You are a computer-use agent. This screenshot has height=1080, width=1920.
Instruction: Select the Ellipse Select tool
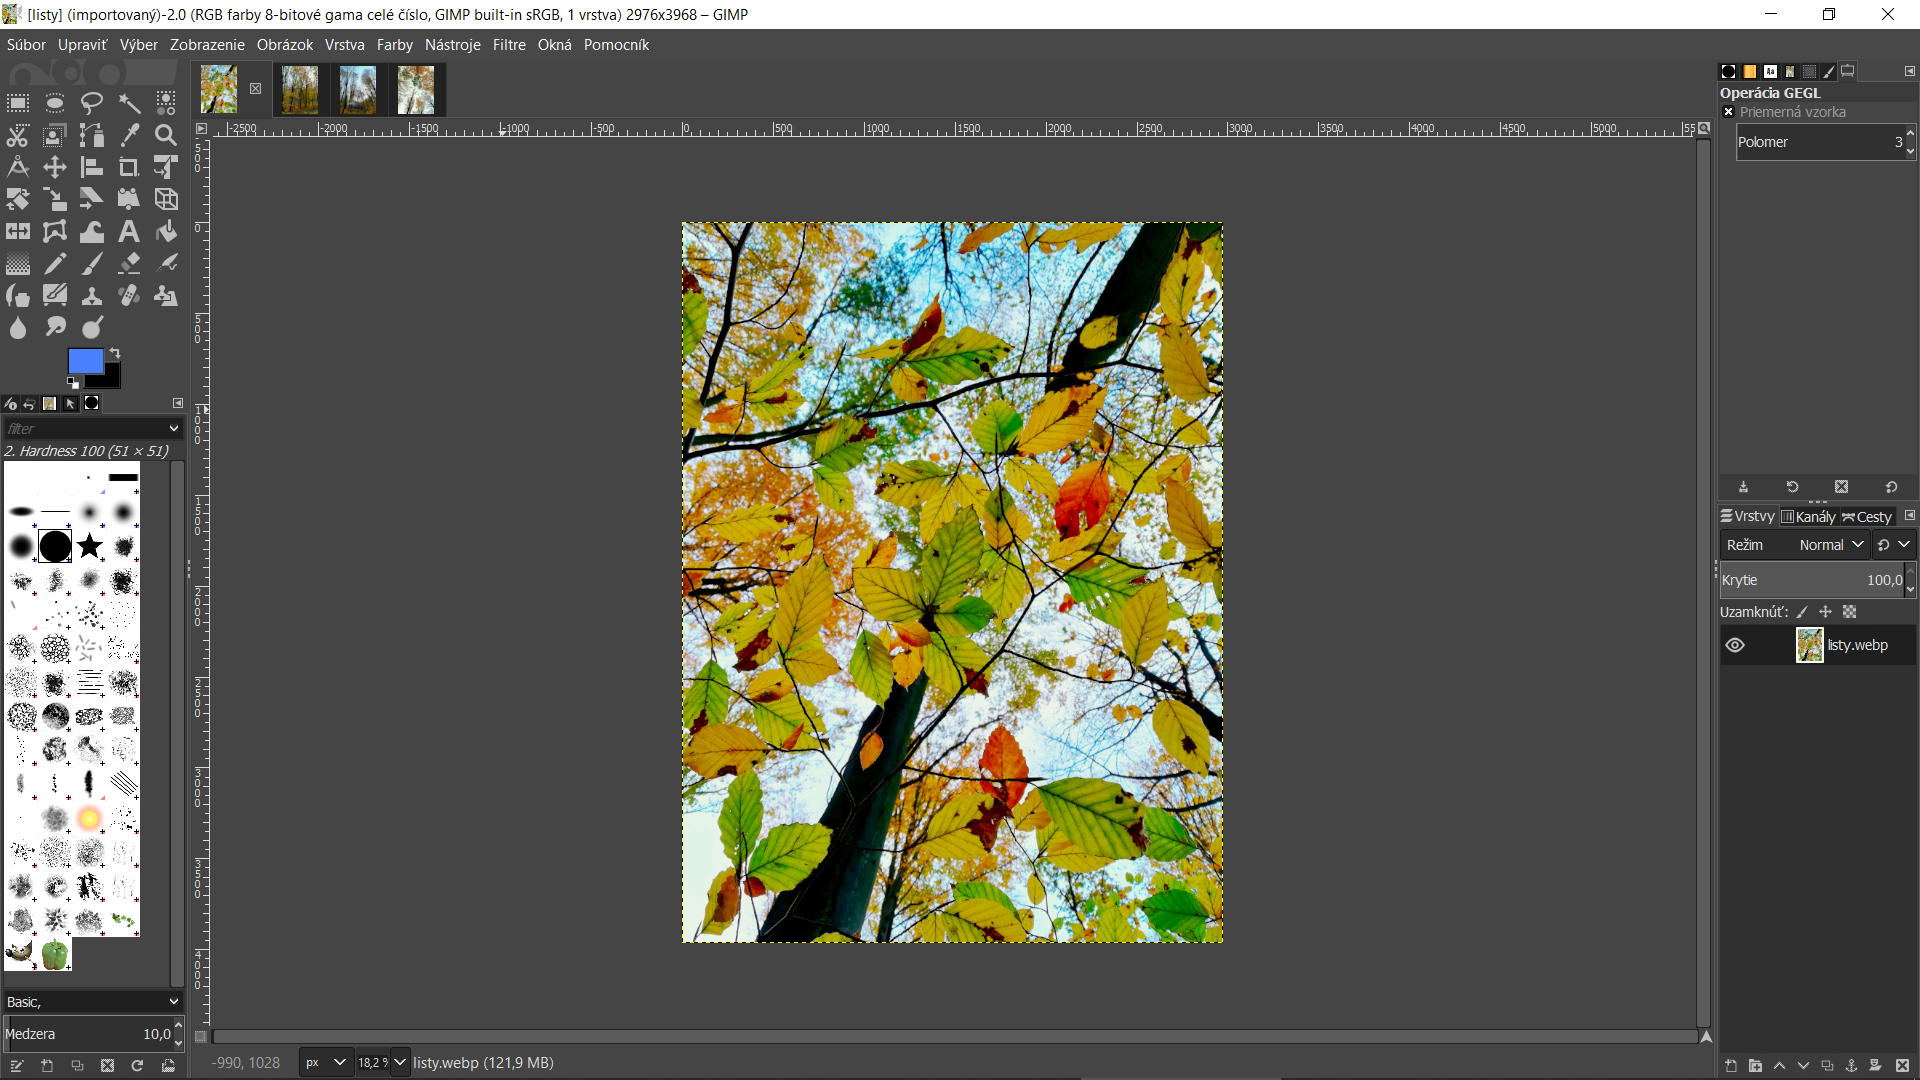[55, 103]
